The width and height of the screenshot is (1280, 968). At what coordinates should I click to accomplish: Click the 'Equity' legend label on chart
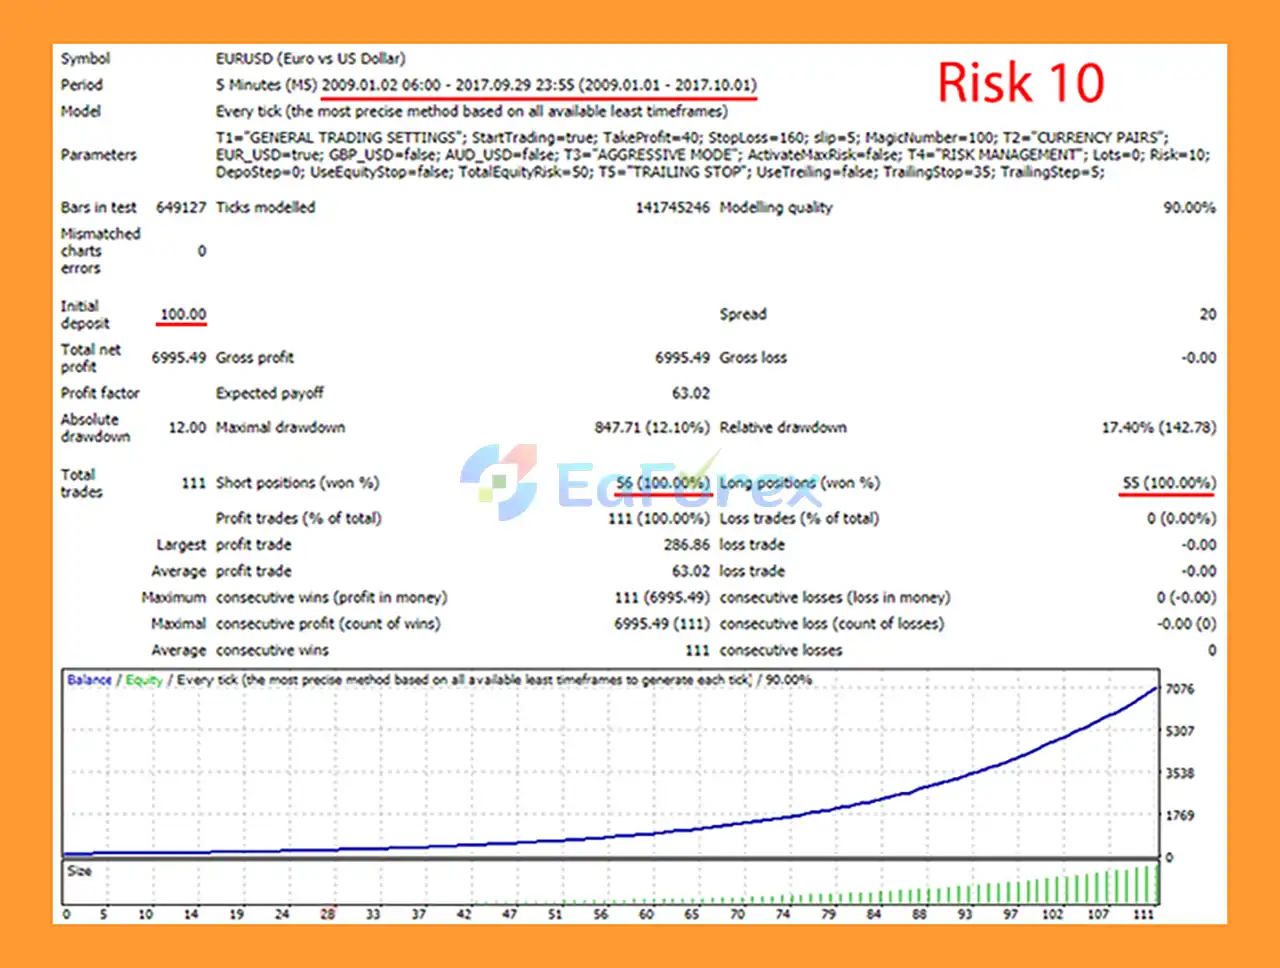[x=144, y=680]
